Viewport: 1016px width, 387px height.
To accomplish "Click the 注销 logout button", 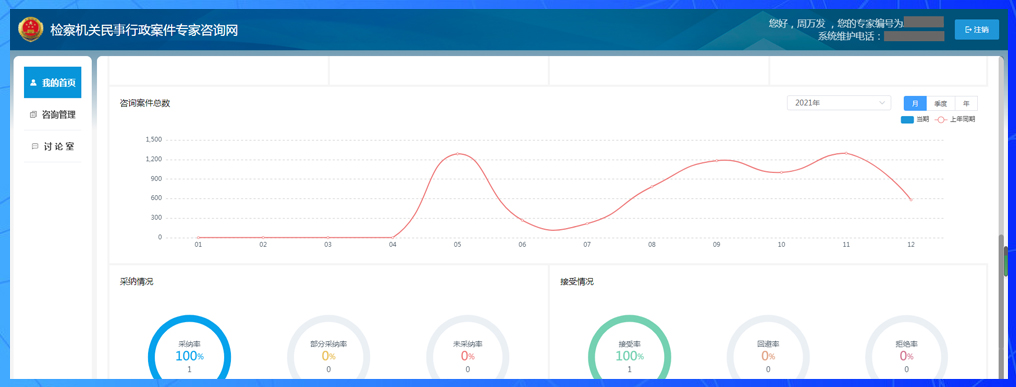I will coord(976,30).
